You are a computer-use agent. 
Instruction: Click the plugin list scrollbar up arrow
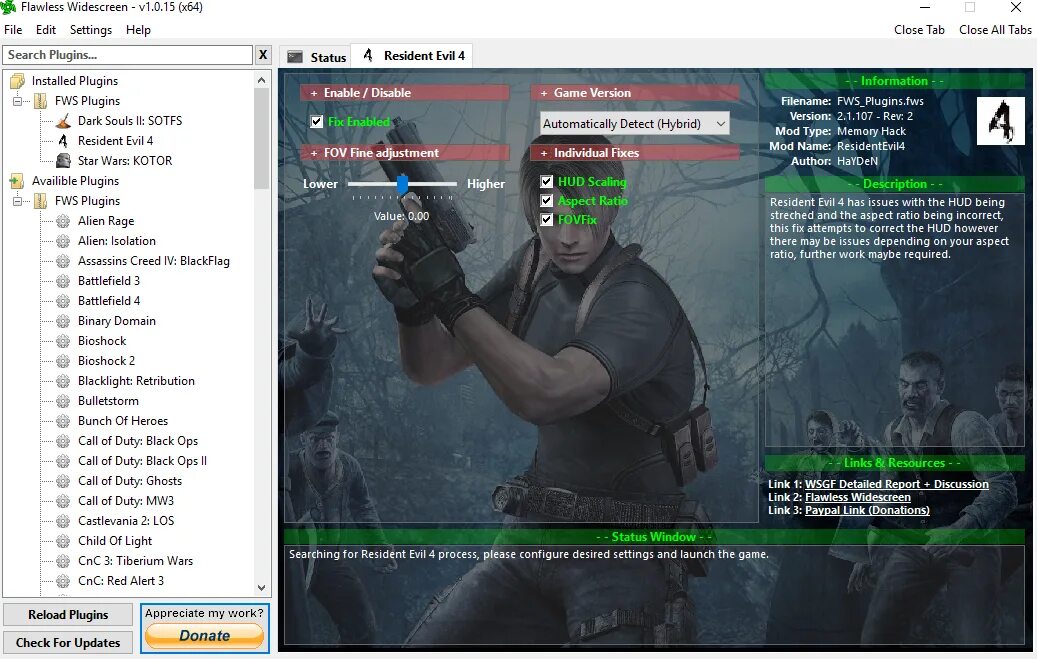261,80
